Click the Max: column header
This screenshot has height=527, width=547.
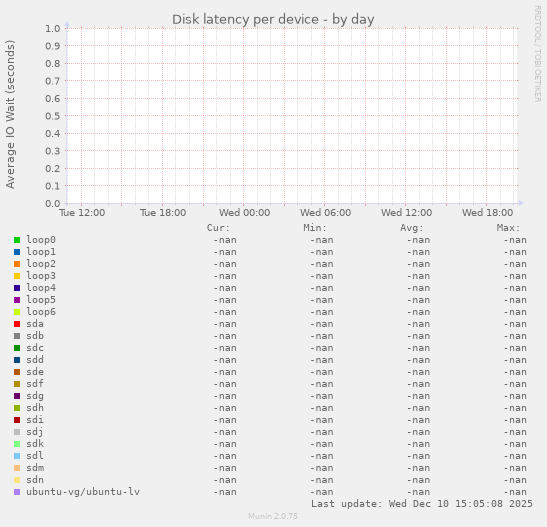pyautogui.click(x=508, y=228)
